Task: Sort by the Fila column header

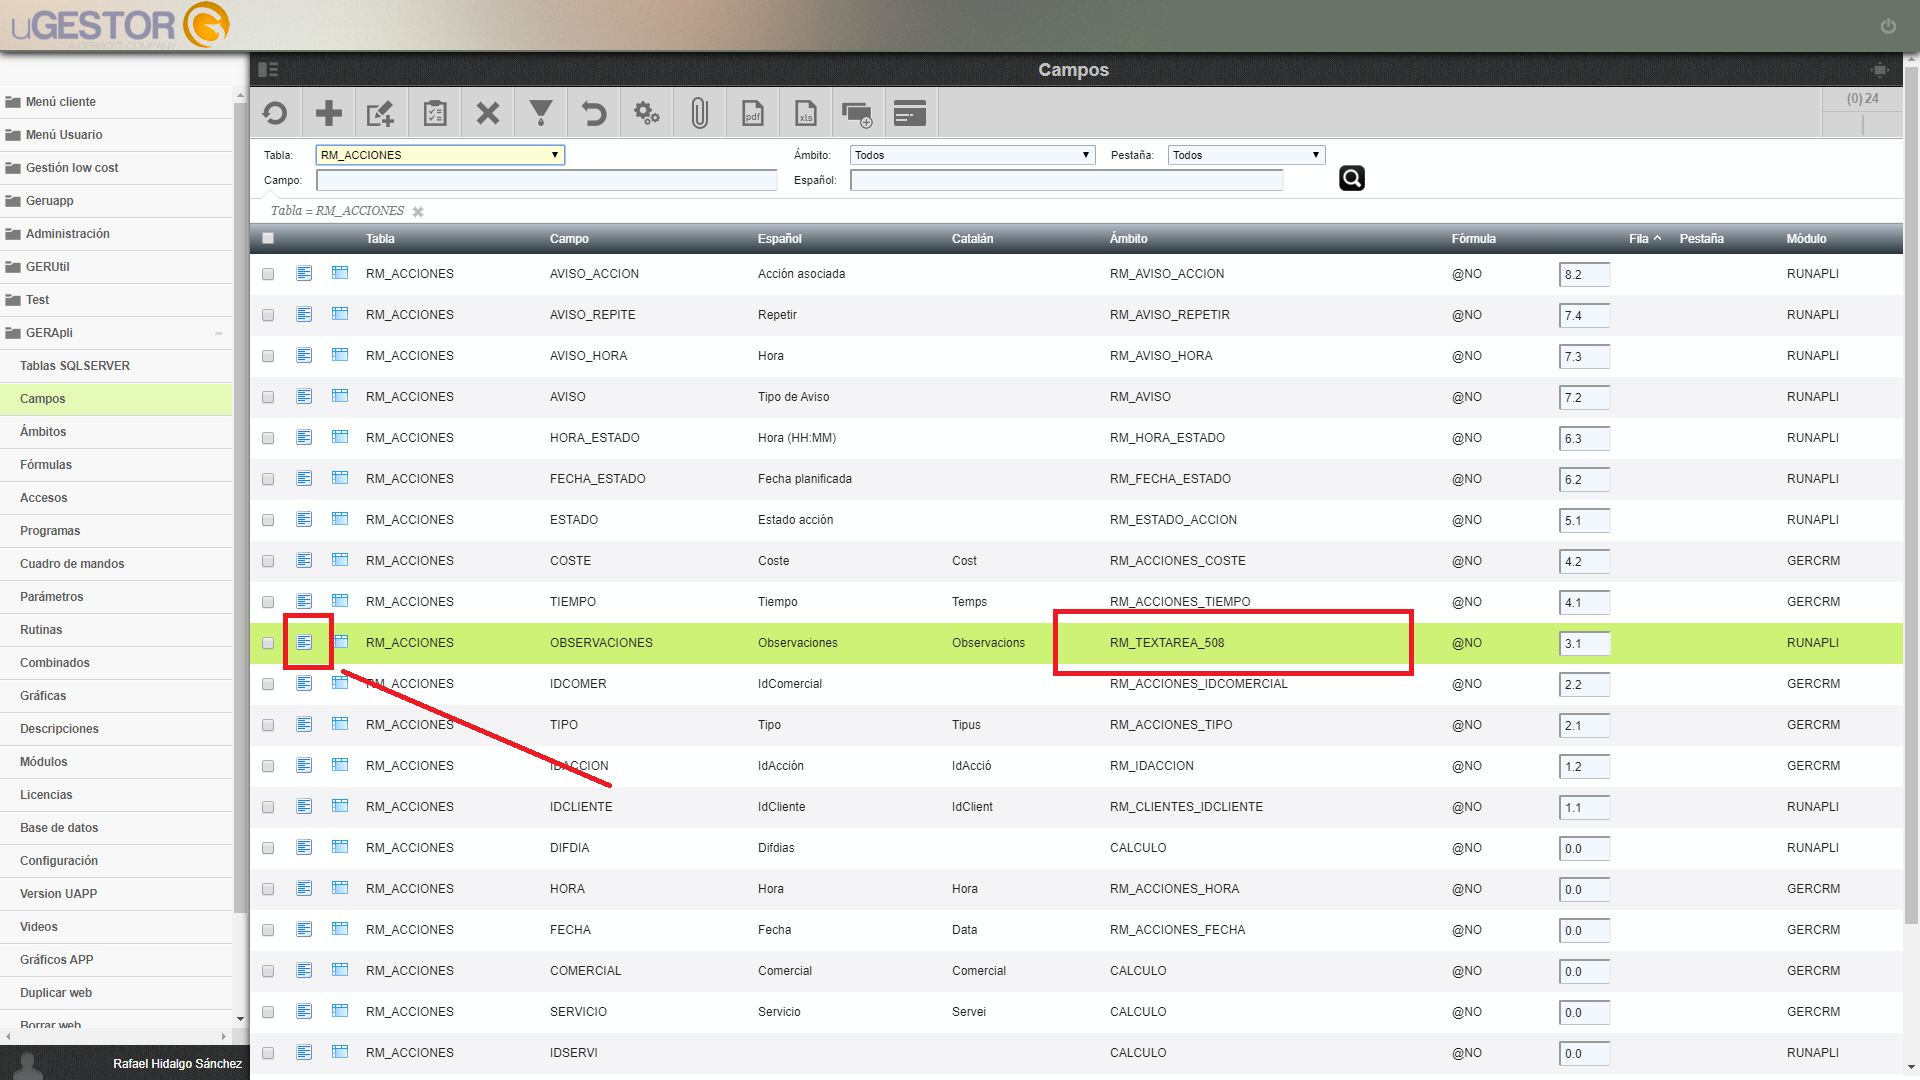Action: [x=1644, y=239]
